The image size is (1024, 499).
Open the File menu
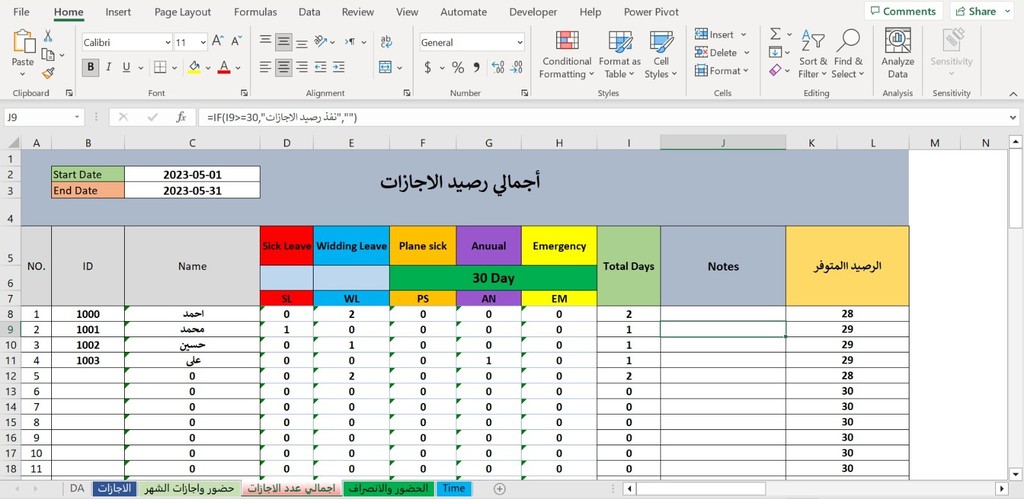tap(21, 12)
